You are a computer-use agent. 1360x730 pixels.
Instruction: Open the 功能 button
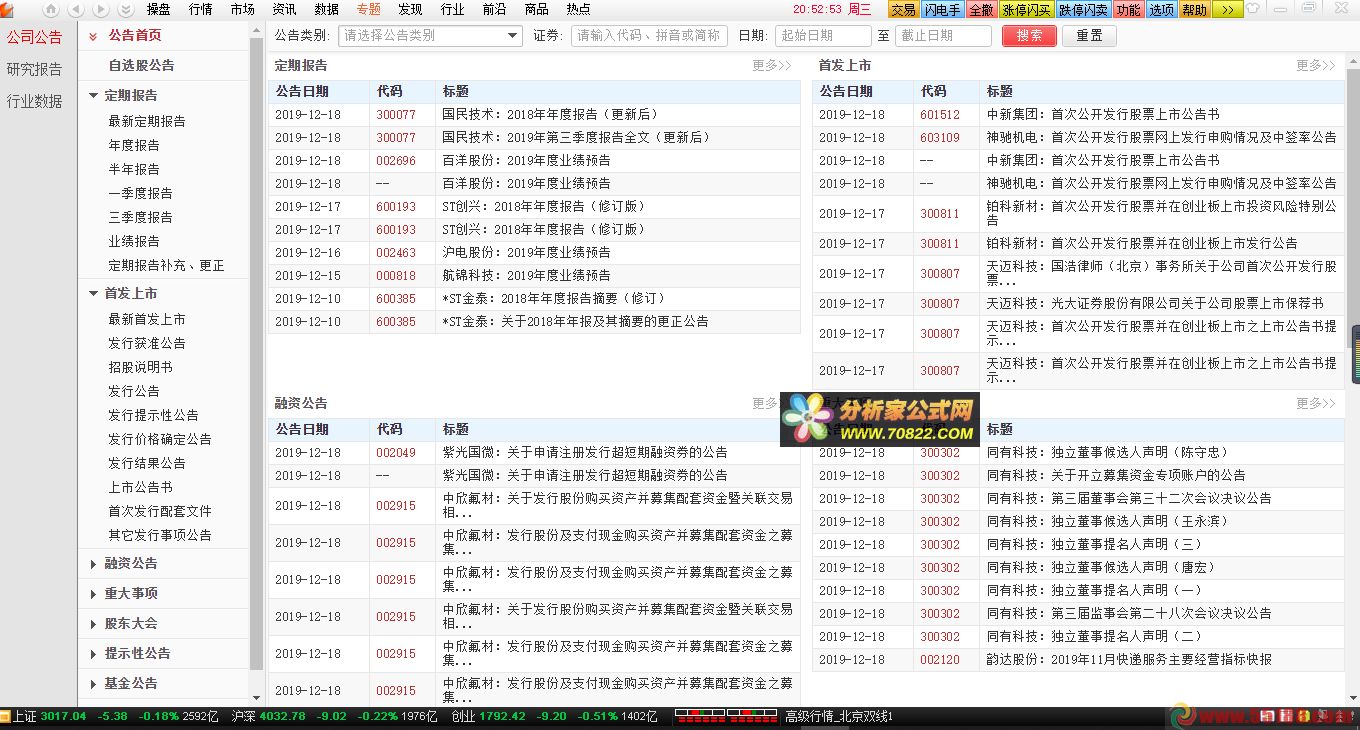pos(1128,10)
